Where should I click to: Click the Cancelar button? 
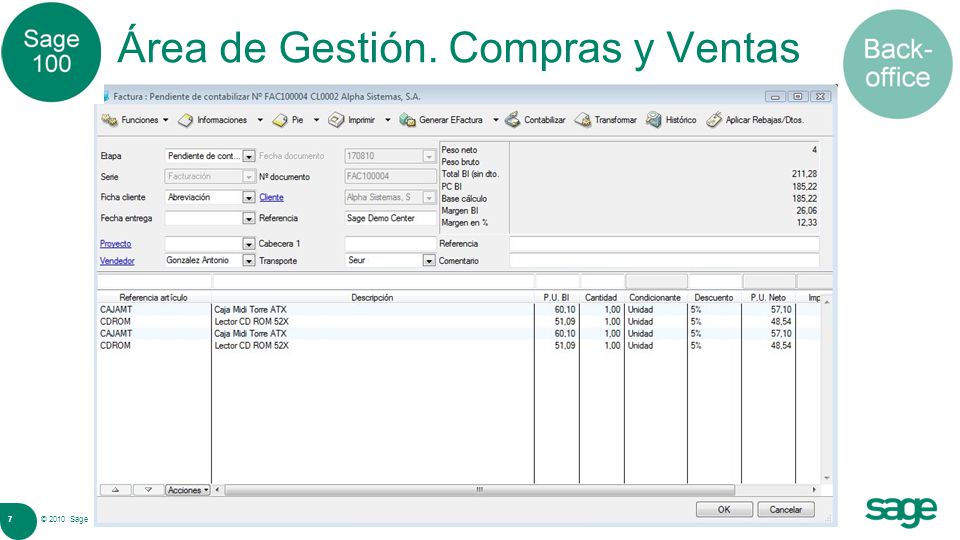(786, 509)
